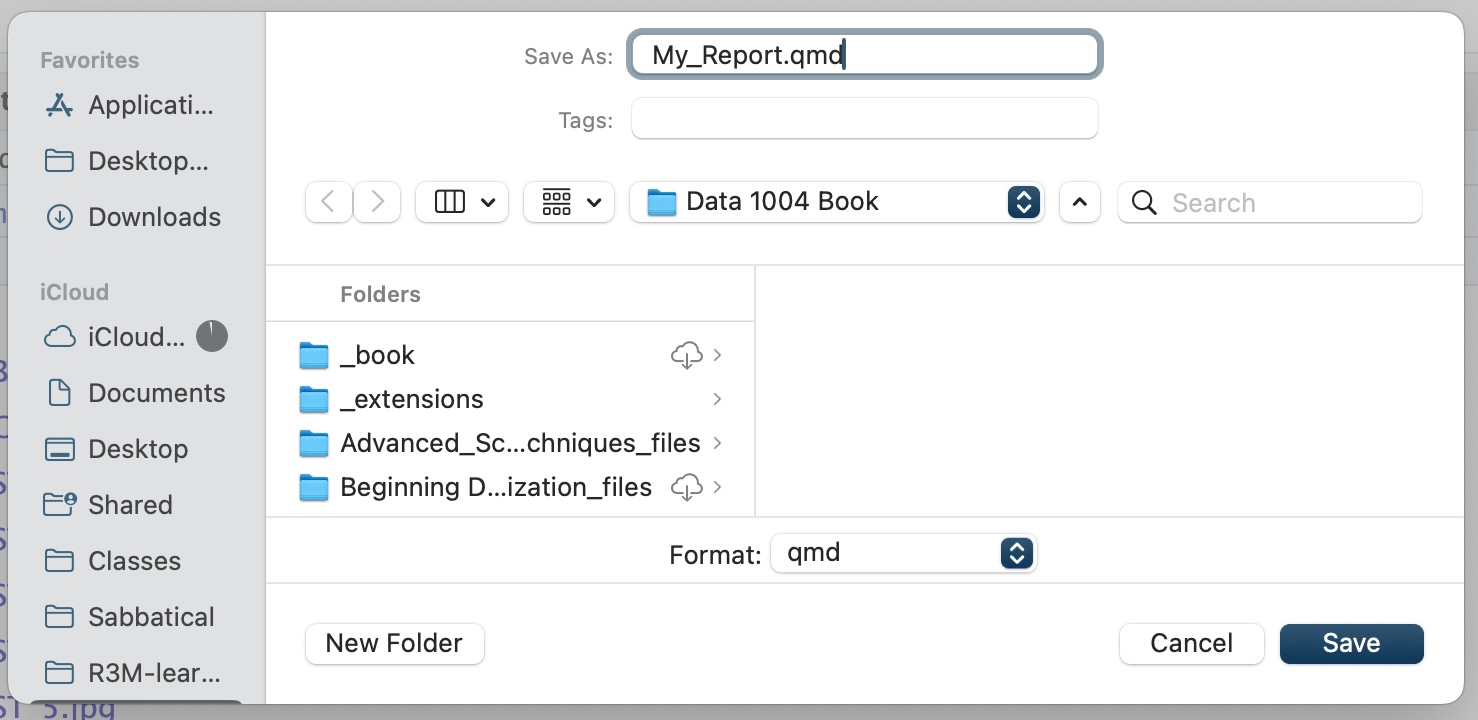The height and width of the screenshot is (720, 1478).
Task: Expand the _extensions folder chevron
Action: (x=717, y=399)
